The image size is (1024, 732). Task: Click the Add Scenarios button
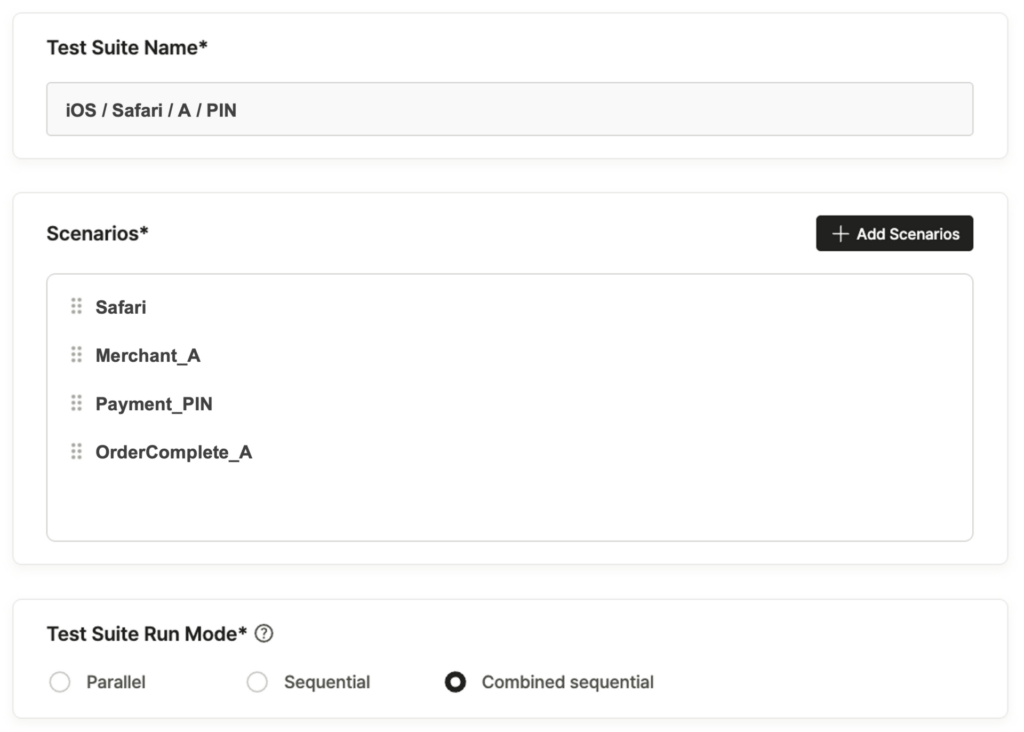[894, 233]
